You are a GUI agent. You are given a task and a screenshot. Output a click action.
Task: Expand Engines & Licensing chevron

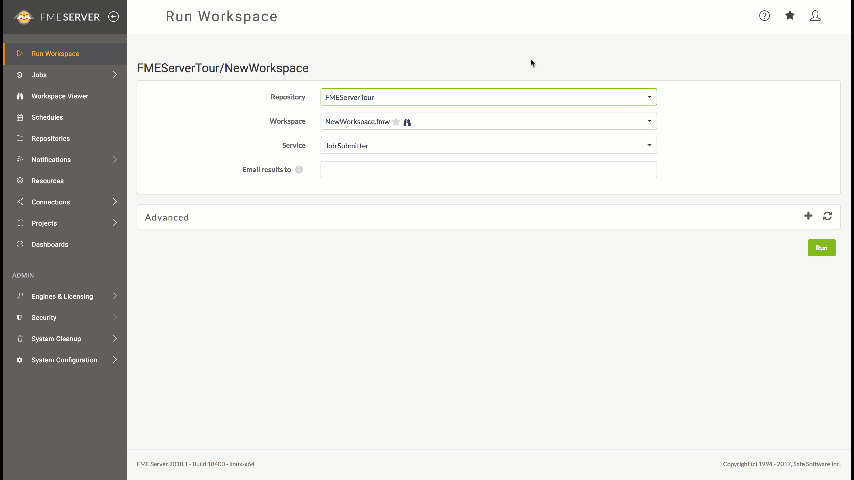[x=115, y=296]
